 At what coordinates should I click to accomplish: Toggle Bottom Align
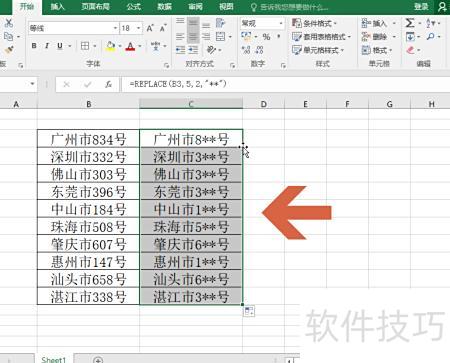(206, 24)
